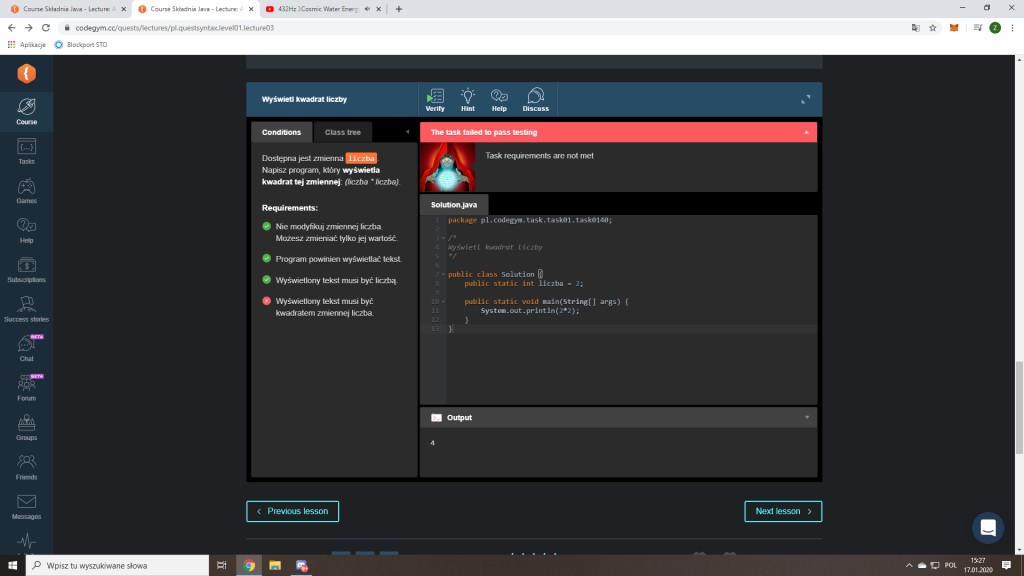Collapse the Output panel
1024x576 pixels.
coord(806,417)
